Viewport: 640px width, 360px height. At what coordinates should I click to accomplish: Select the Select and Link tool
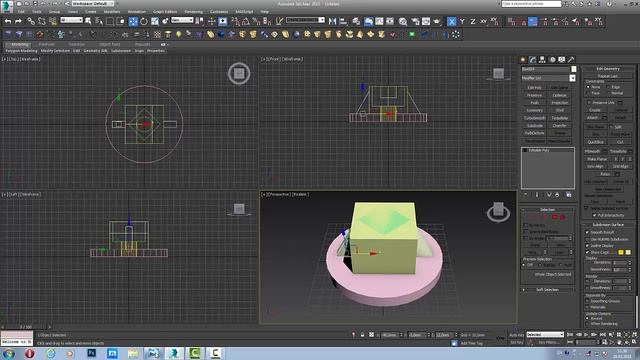[31, 21]
